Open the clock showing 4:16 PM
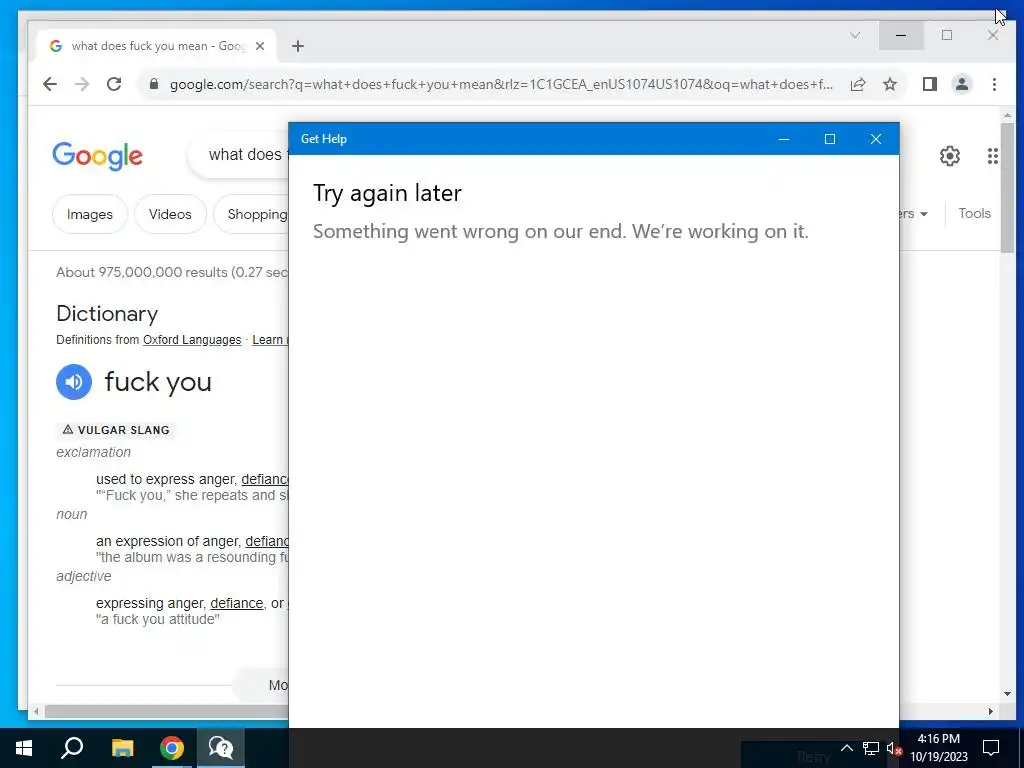 pyautogui.click(x=938, y=748)
